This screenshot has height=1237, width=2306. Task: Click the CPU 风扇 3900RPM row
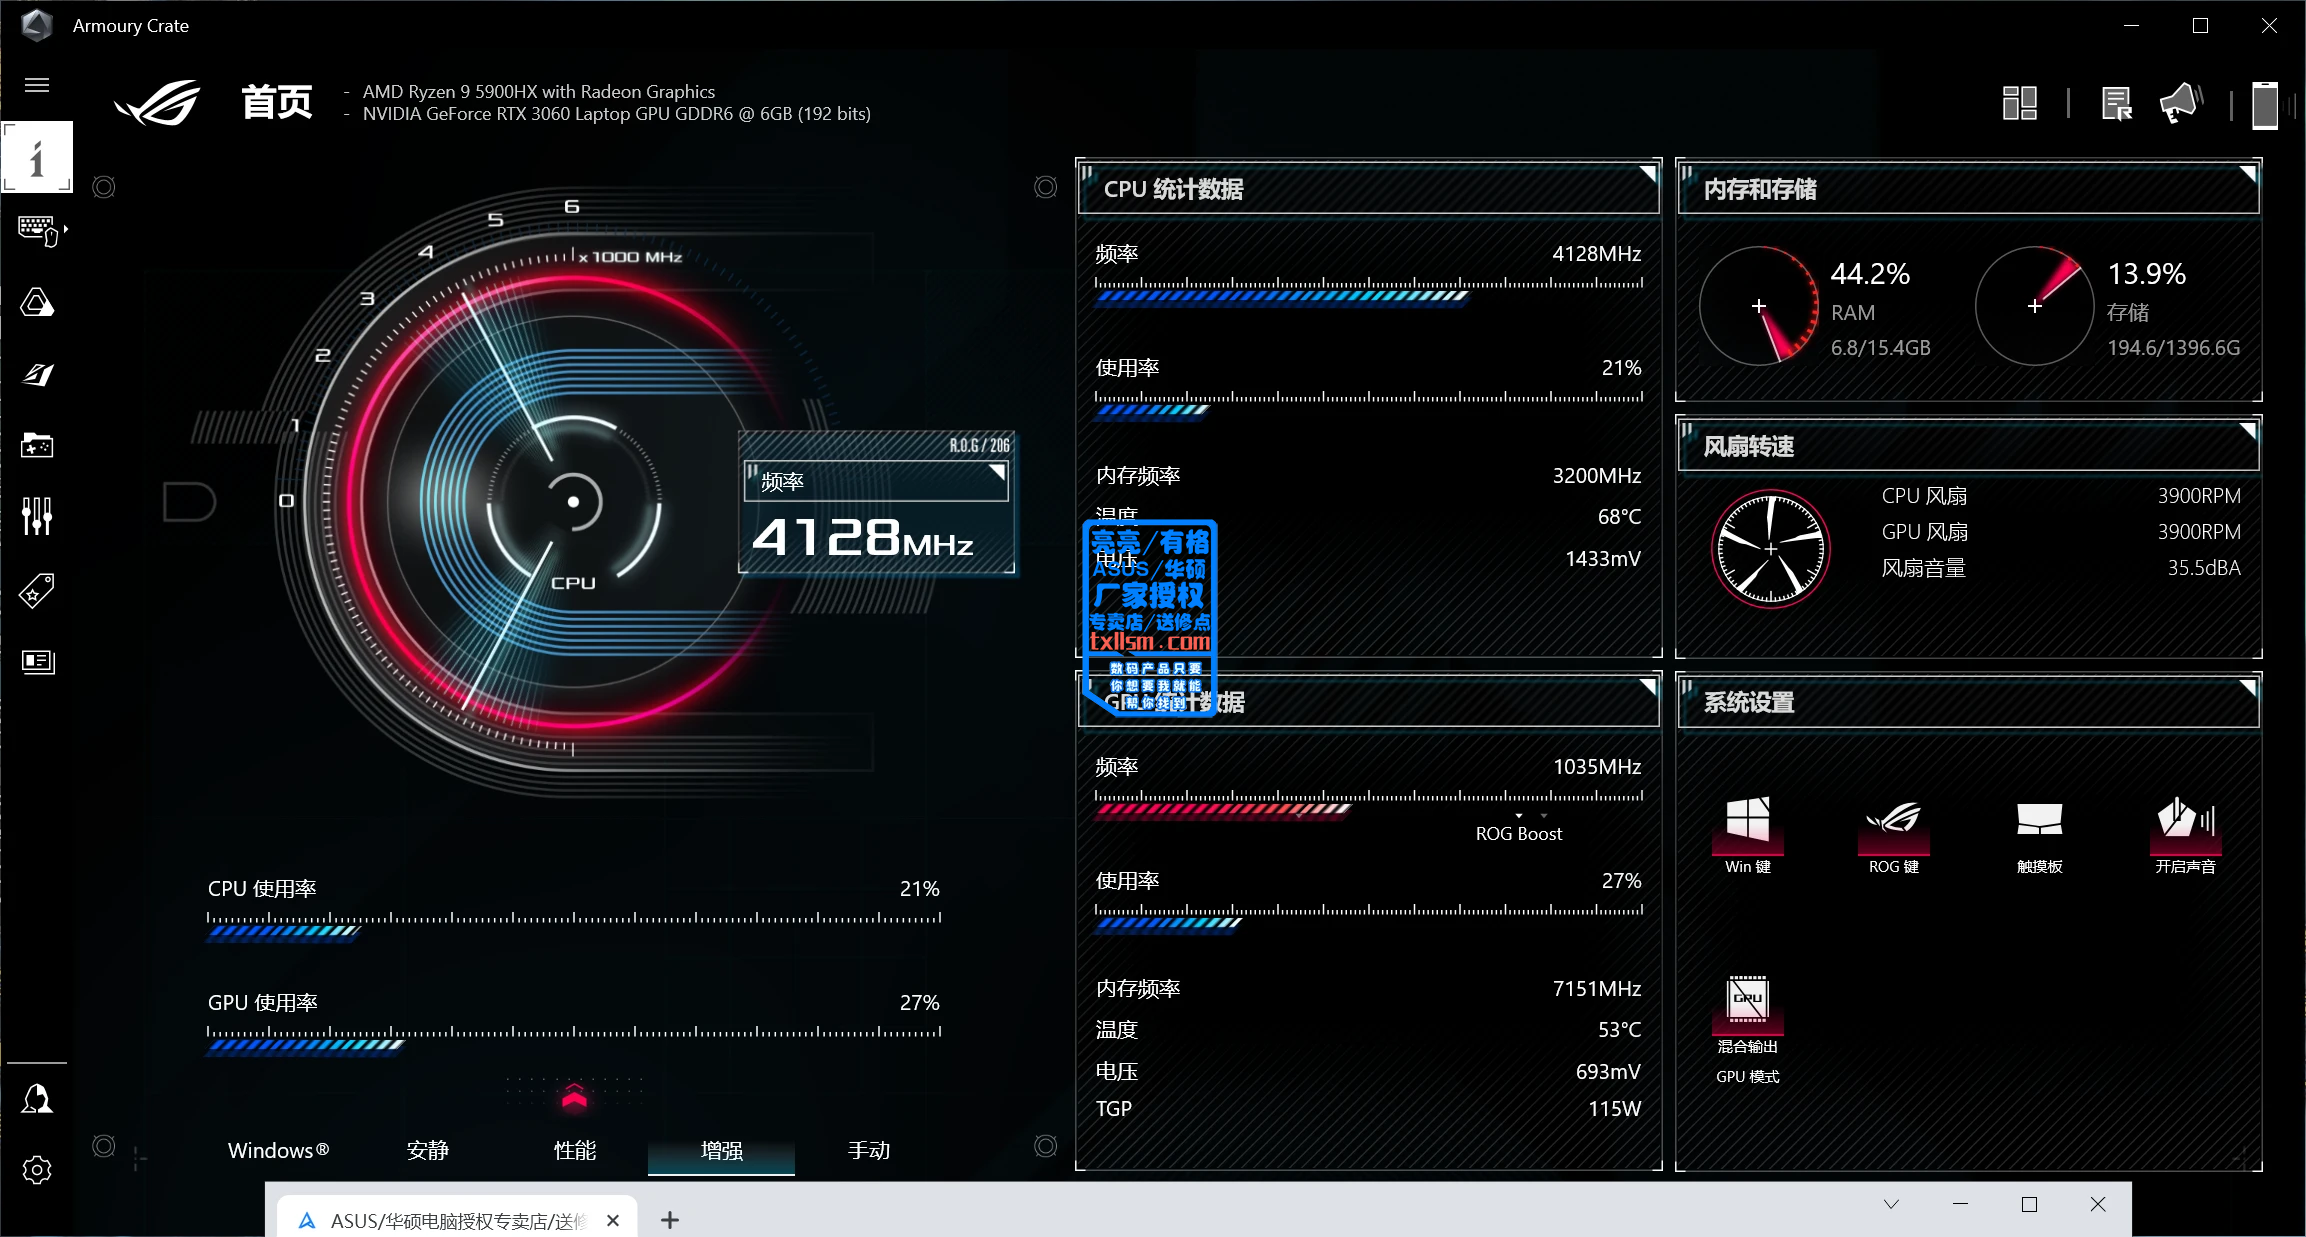tap(2061, 496)
